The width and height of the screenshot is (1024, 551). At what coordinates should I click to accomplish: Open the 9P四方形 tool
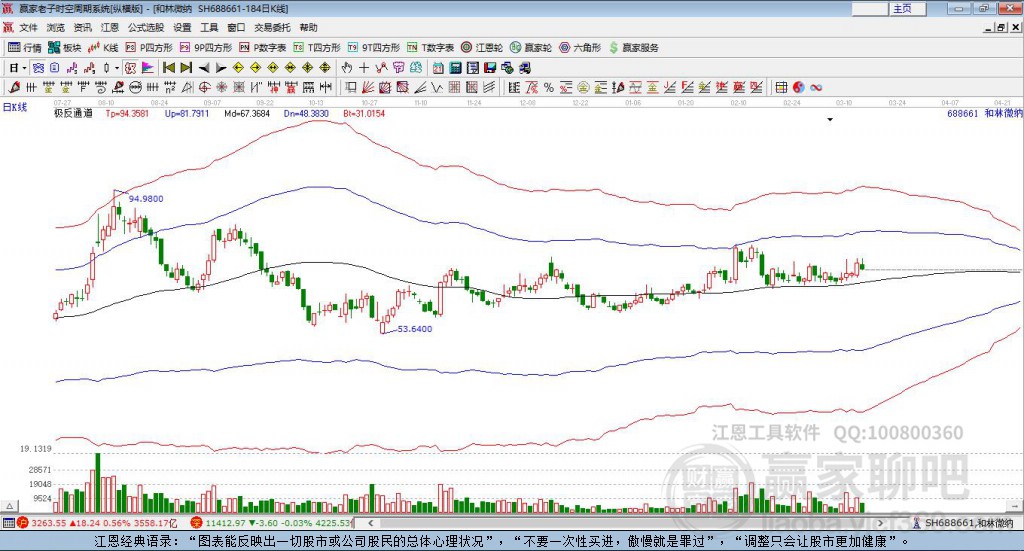206,48
